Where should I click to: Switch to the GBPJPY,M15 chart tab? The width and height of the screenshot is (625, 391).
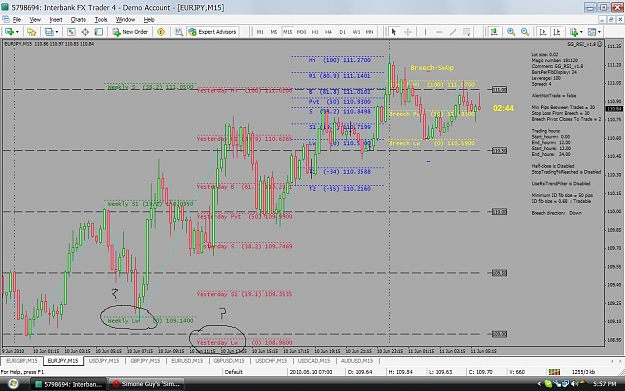[x=145, y=361]
